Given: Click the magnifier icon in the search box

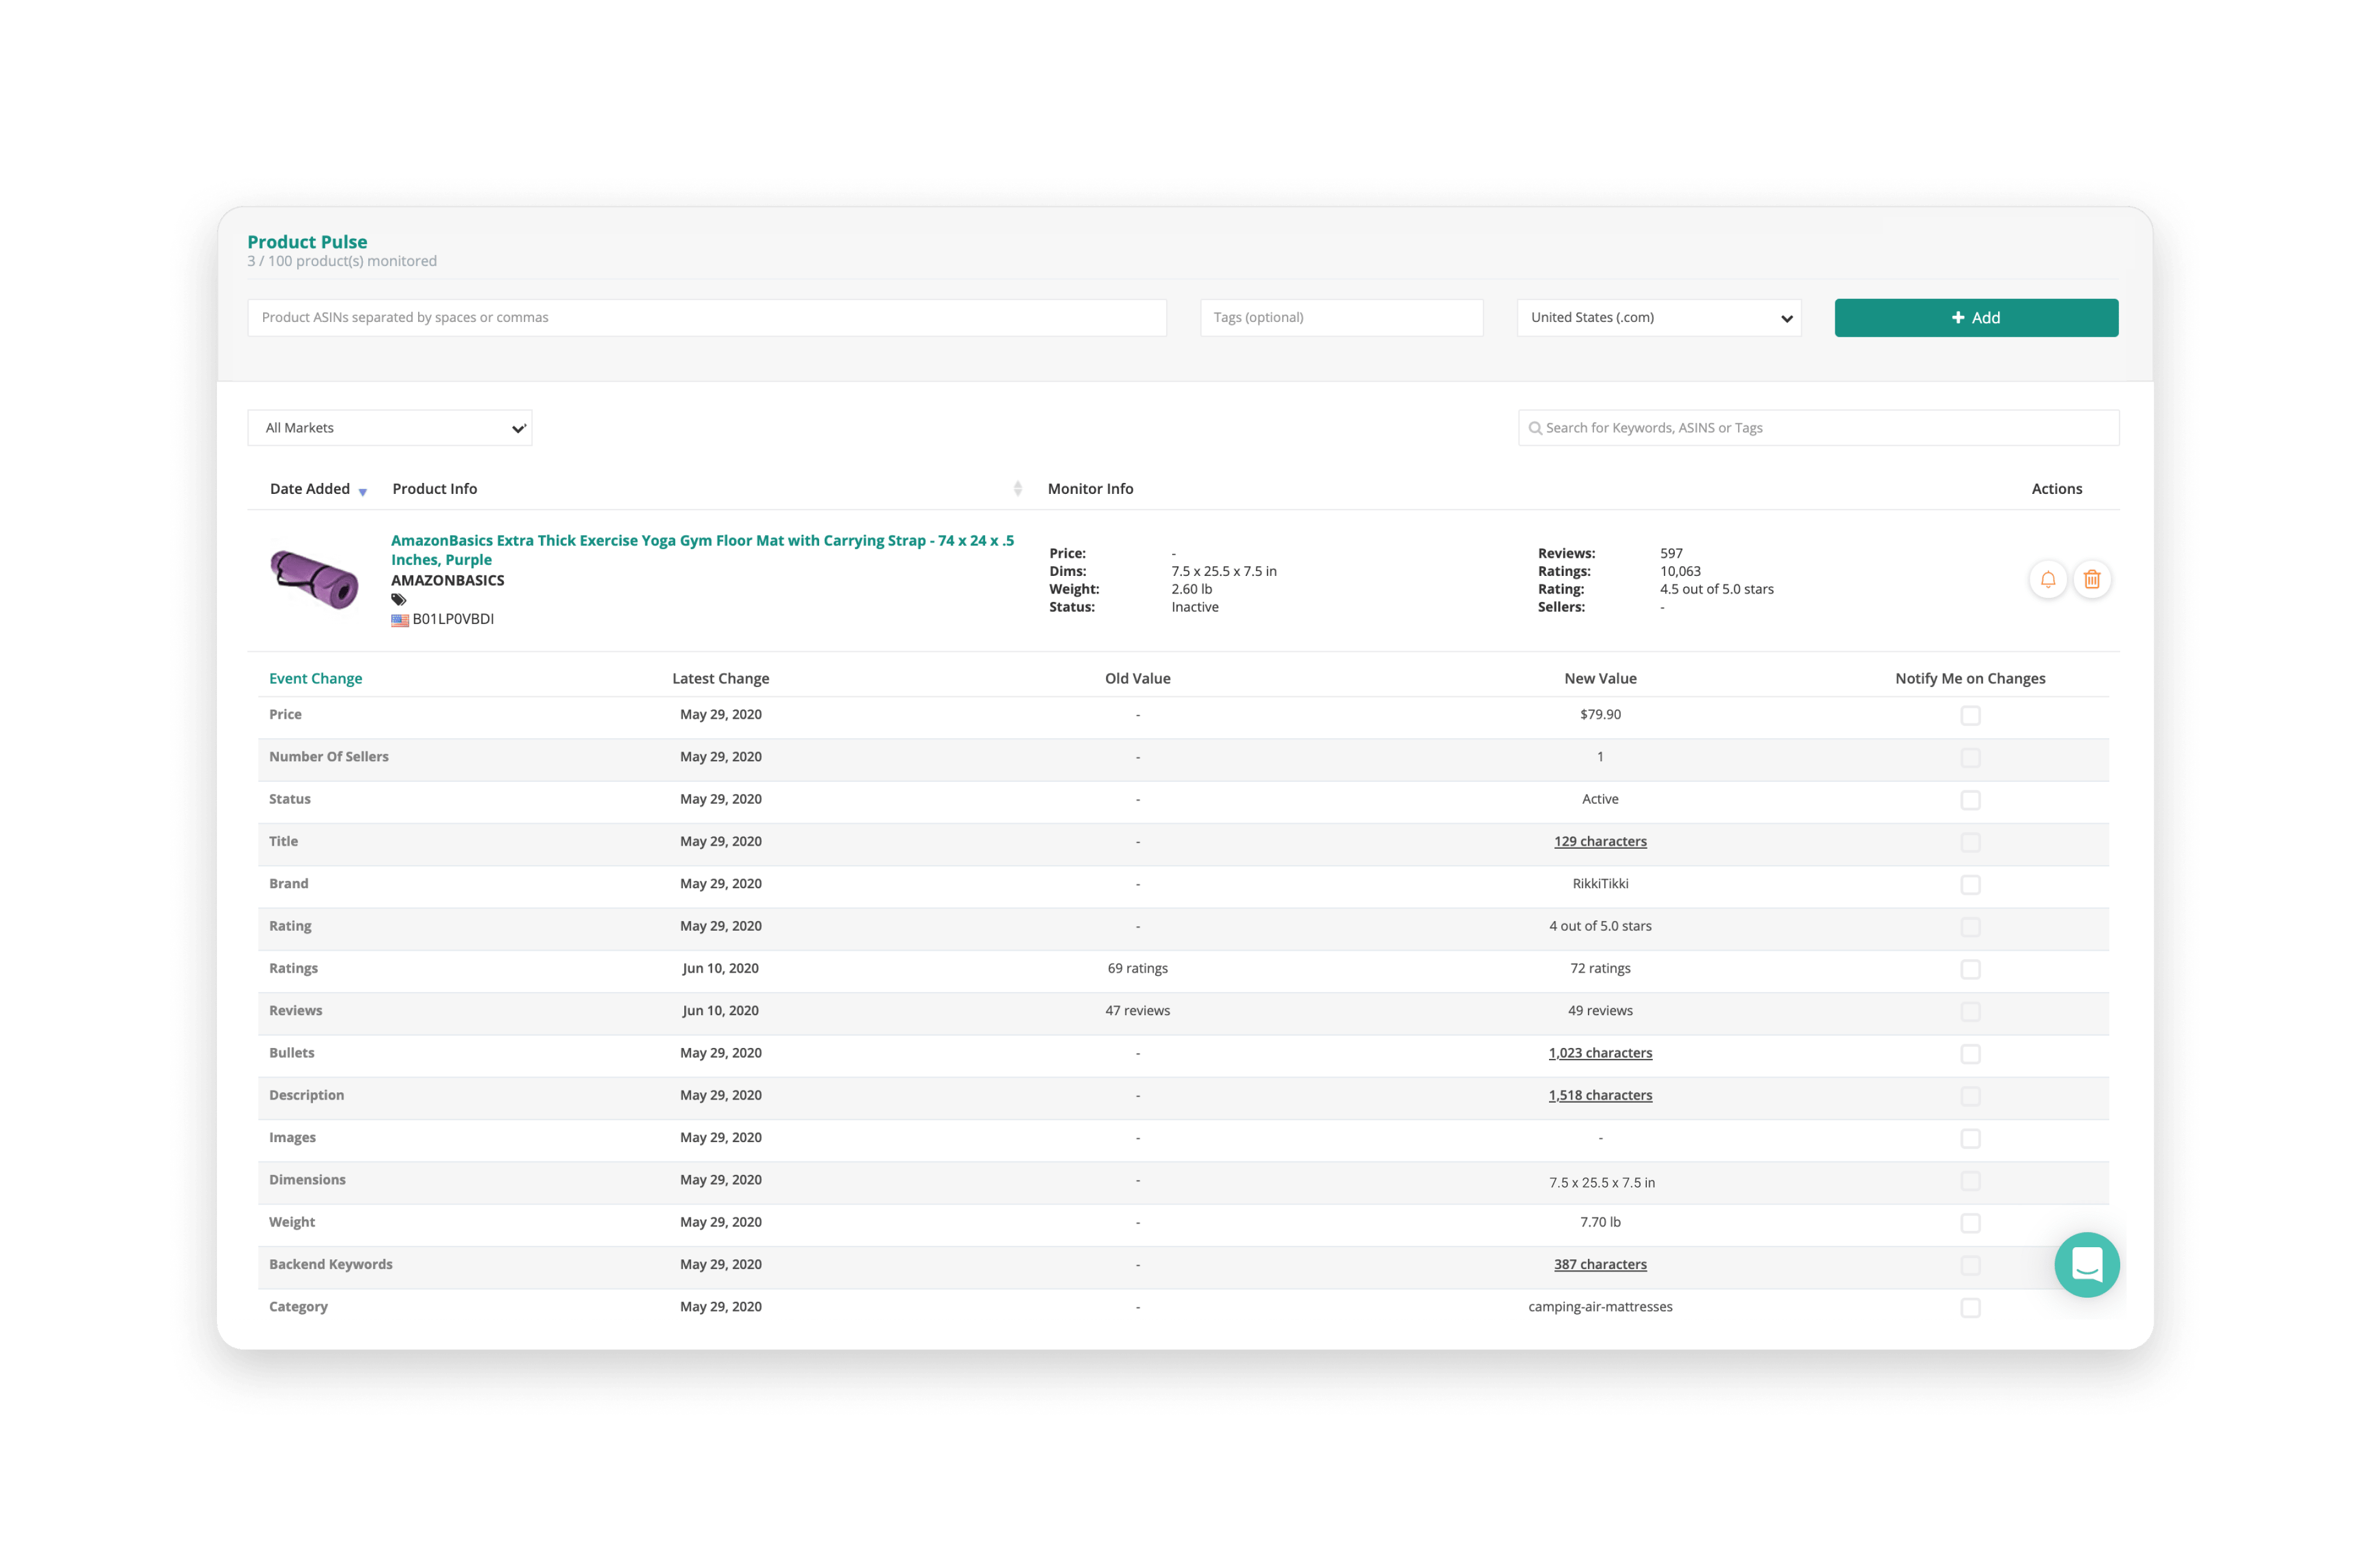Looking at the screenshot, I should pyautogui.click(x=1535, y=428).
